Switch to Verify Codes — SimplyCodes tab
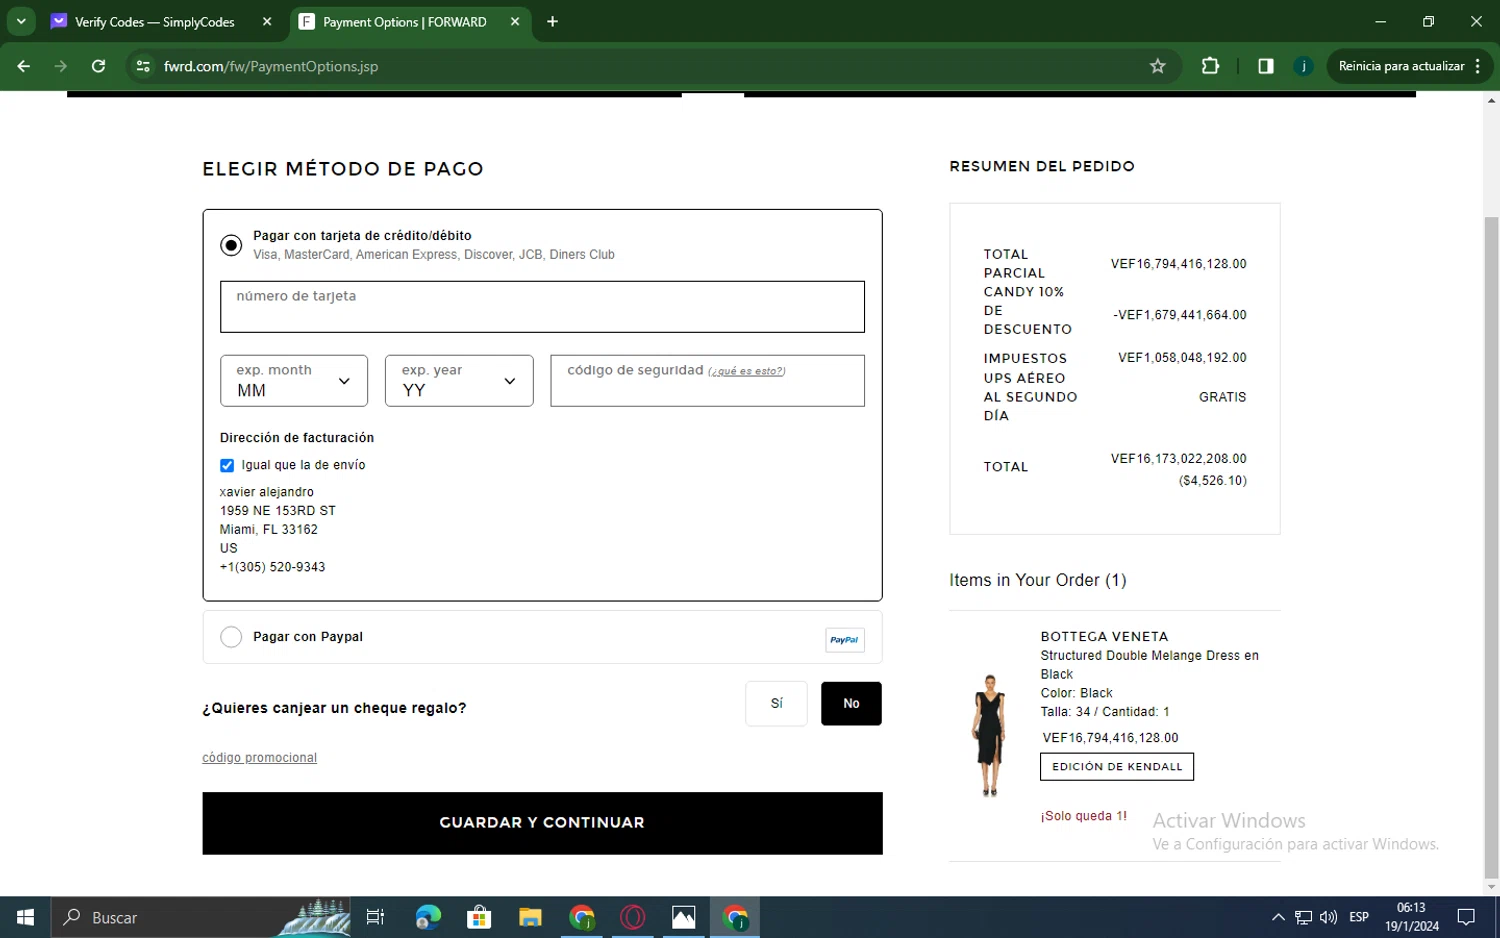The height and width of the screenshot is (938, 1500). (x=155, y=22)
